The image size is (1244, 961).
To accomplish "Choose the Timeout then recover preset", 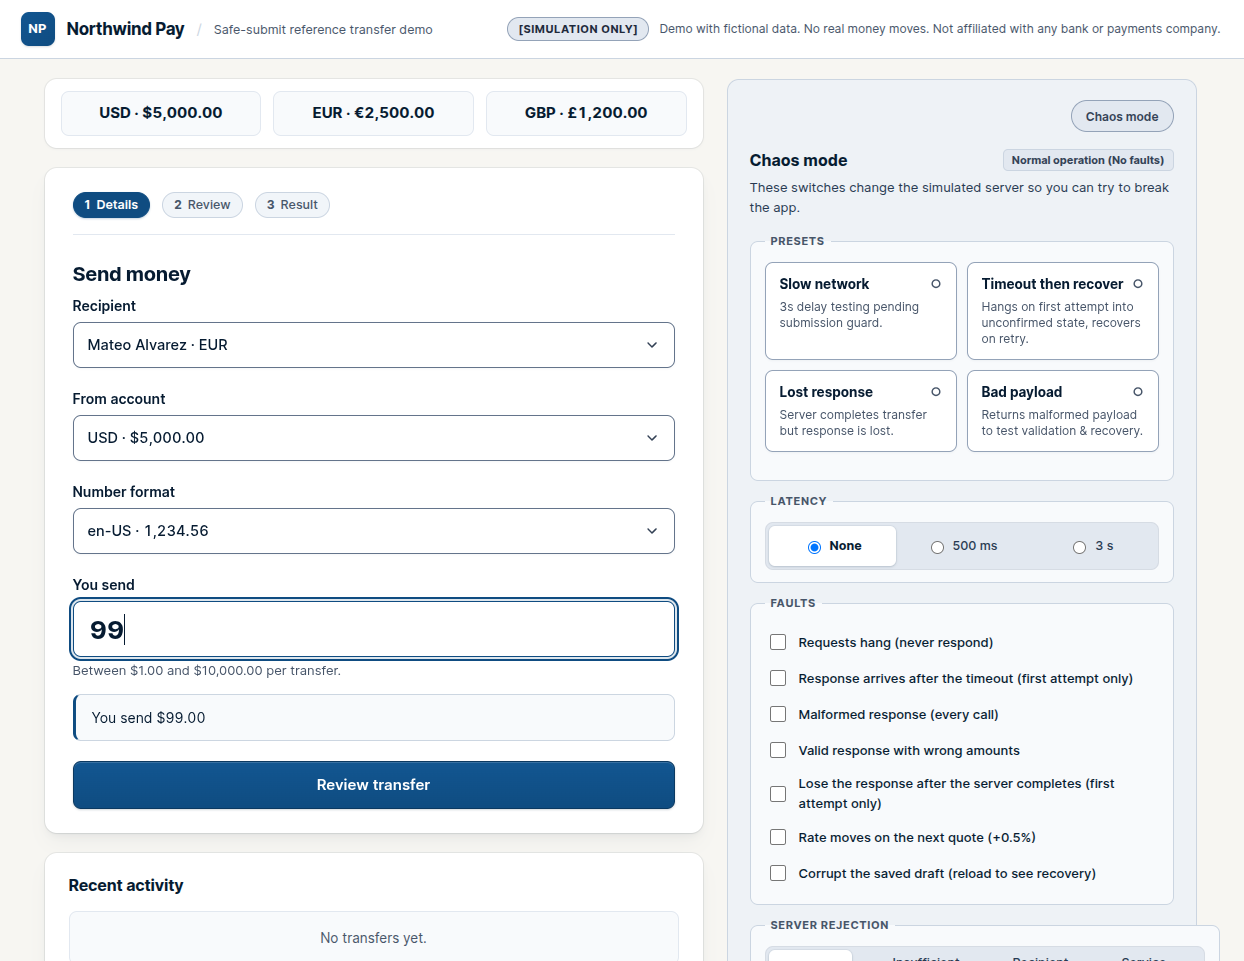I will click(x=1063, y=311).
